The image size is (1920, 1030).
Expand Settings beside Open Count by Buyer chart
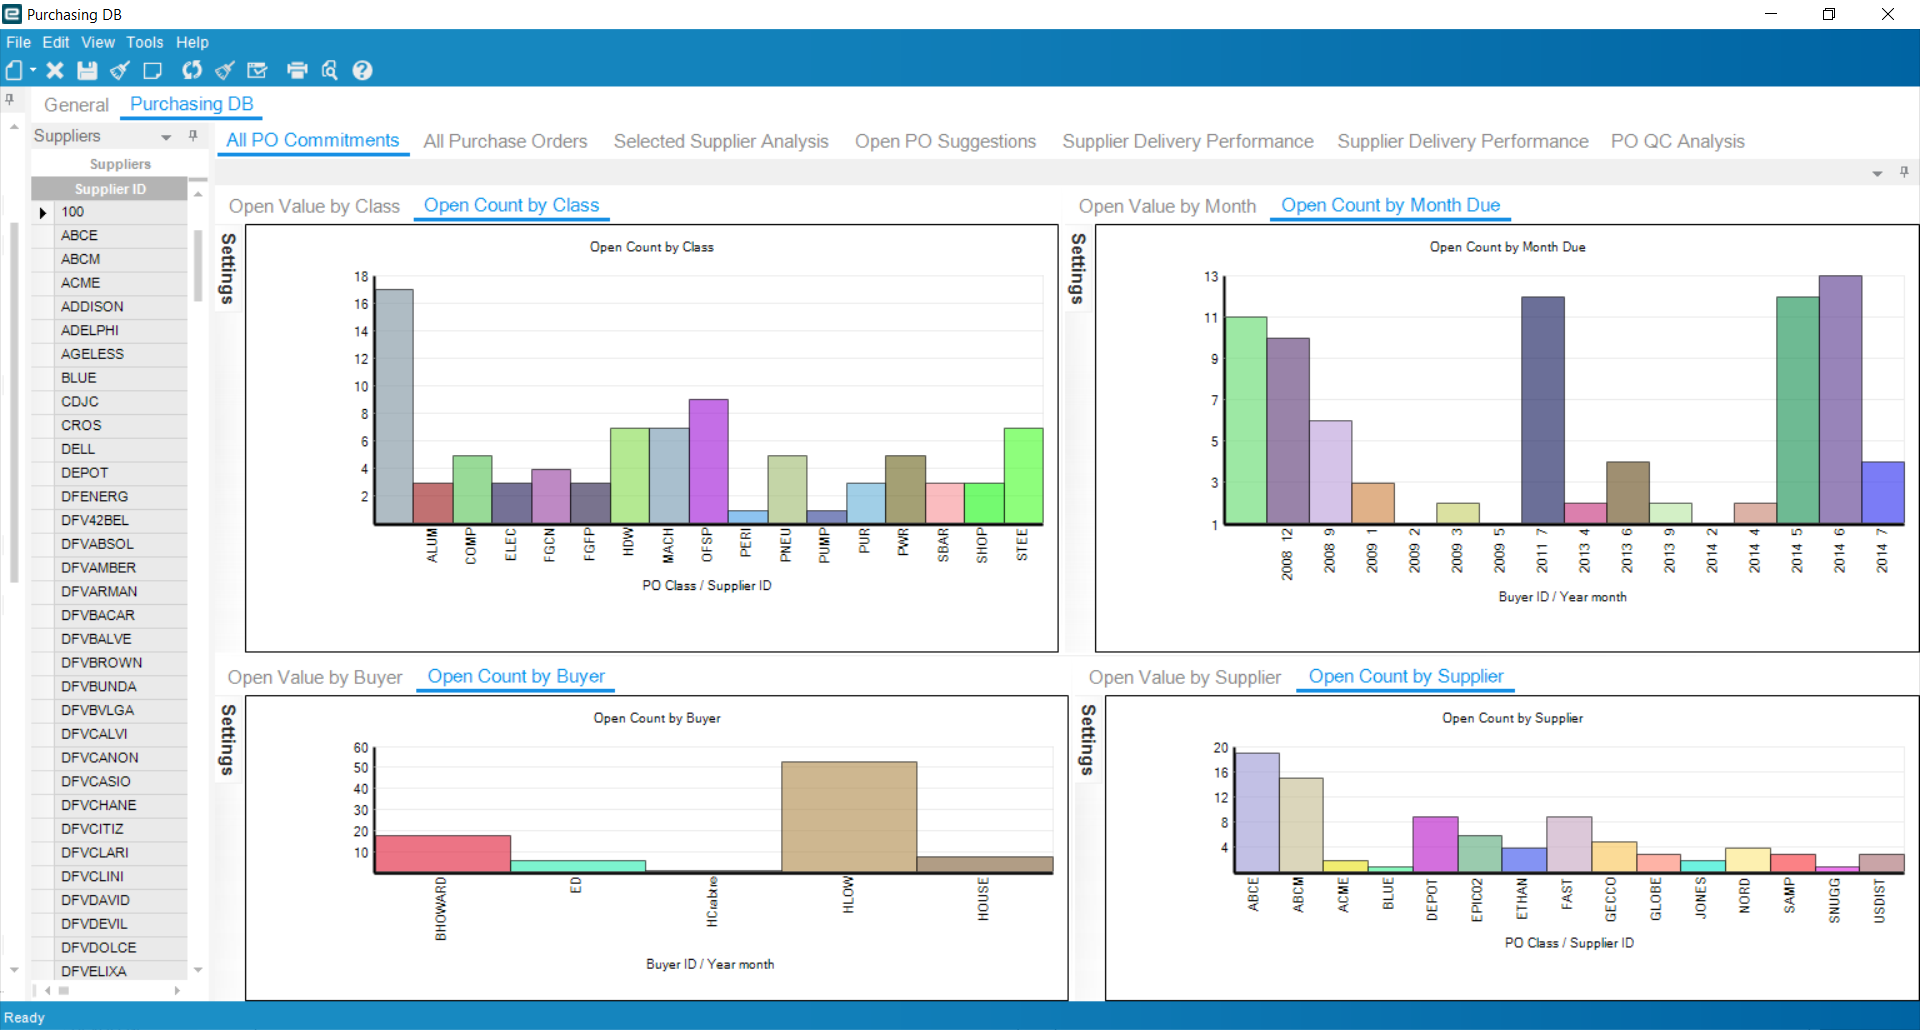228,740
